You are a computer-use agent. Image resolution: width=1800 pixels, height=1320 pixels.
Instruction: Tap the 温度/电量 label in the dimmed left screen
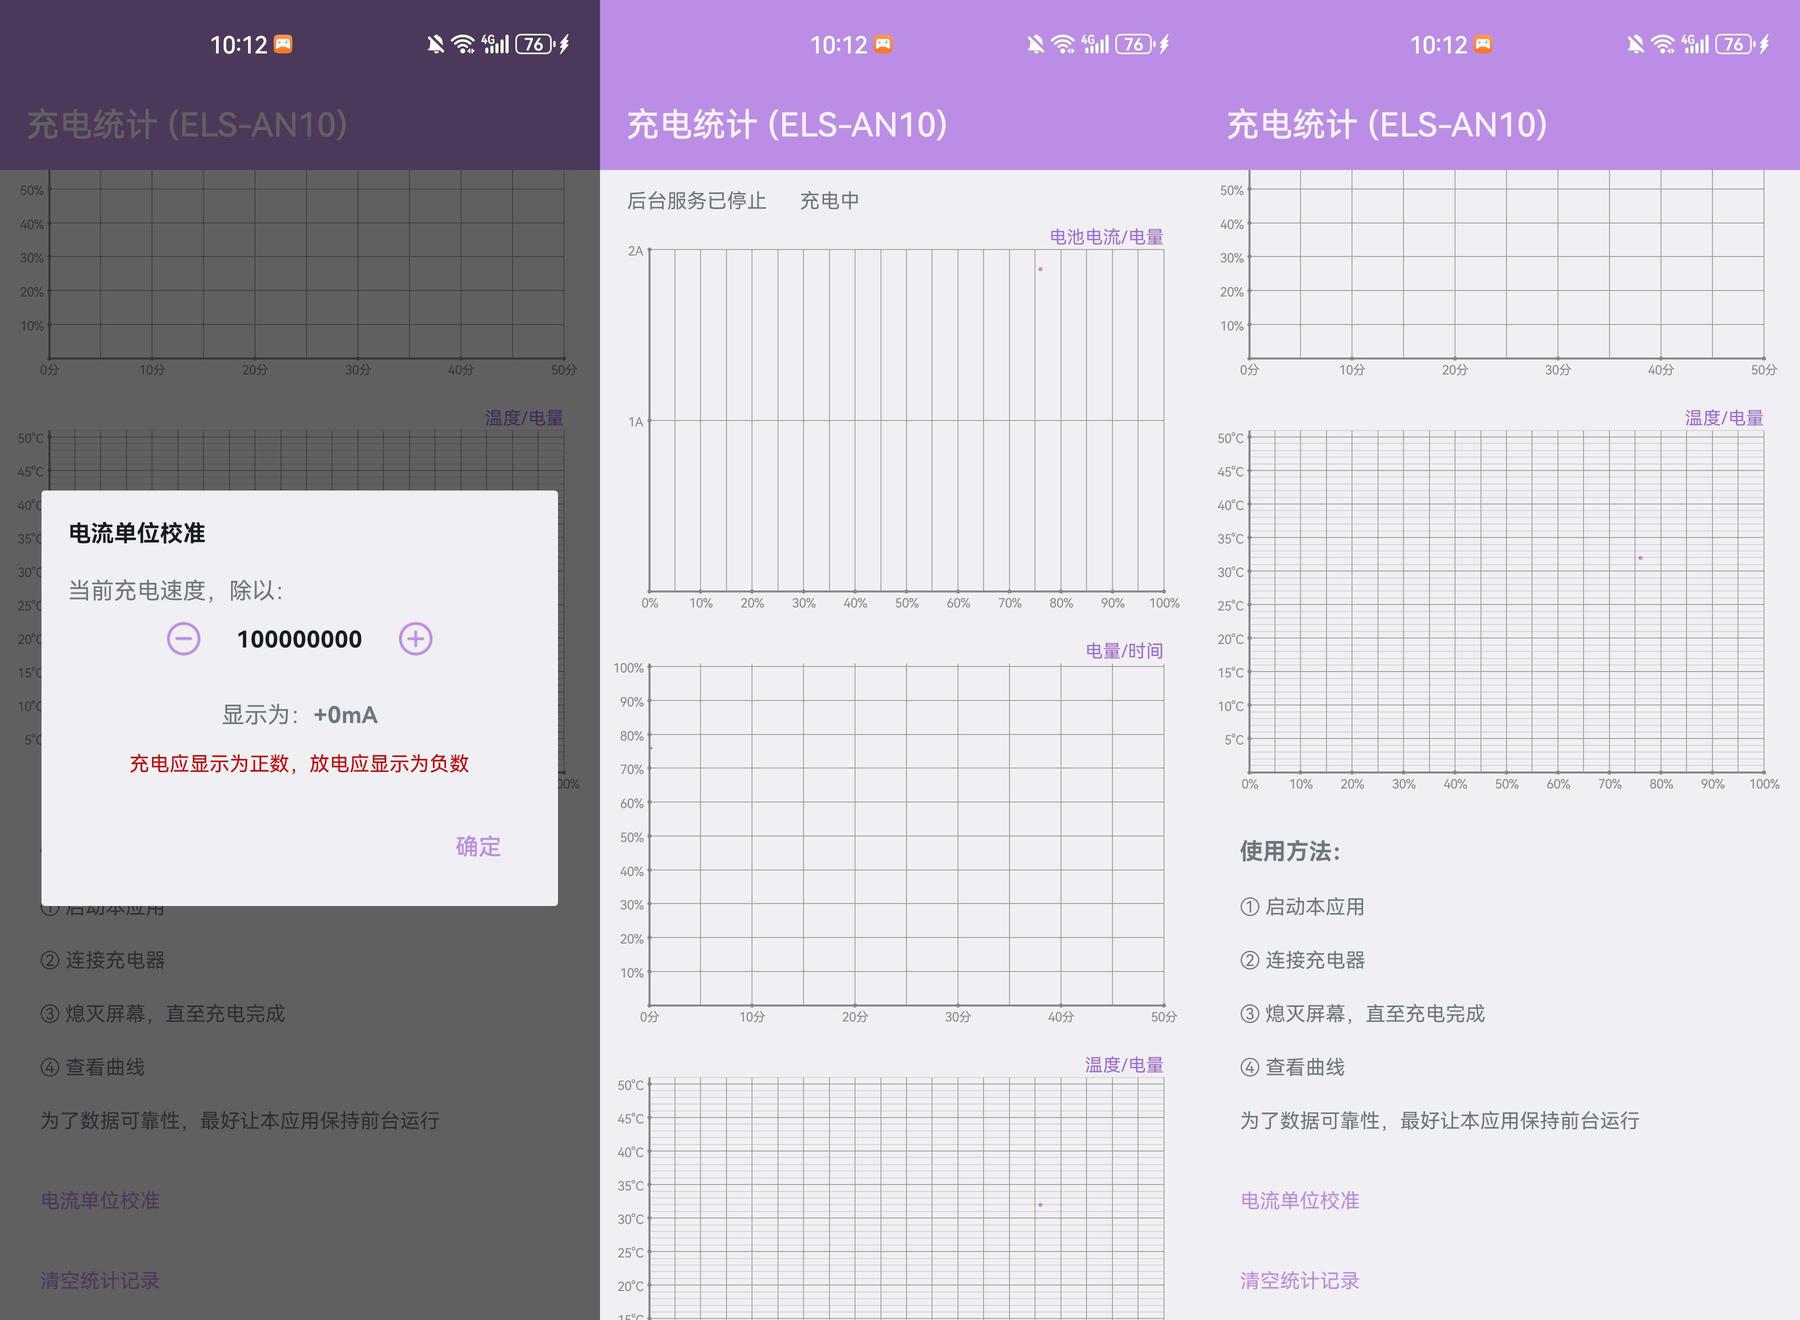pyautogui.click(x=524, y=418)
